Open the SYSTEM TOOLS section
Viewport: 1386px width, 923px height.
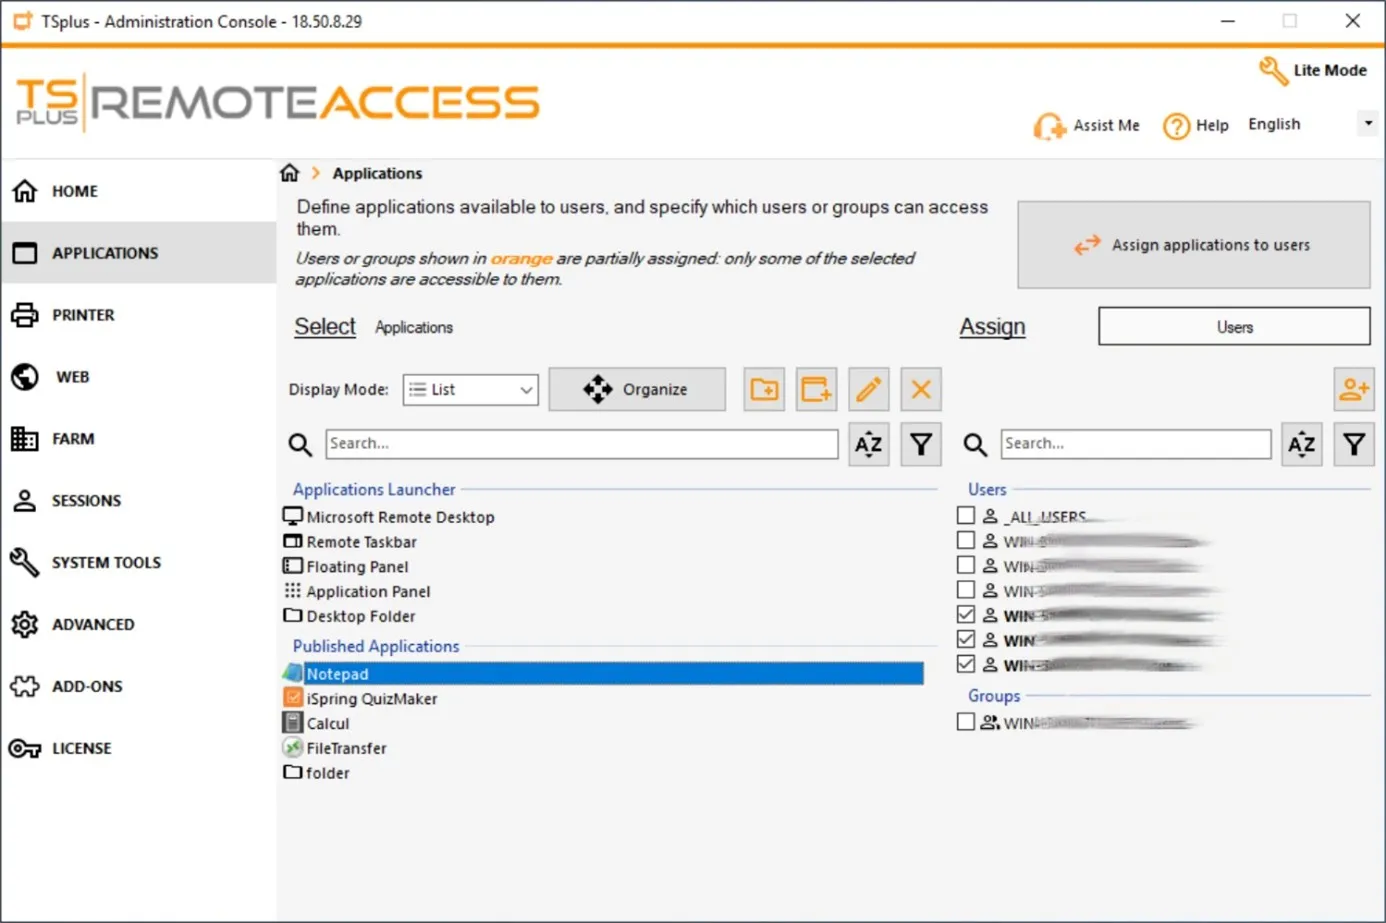pyautogui.click(x=139, y=563)
